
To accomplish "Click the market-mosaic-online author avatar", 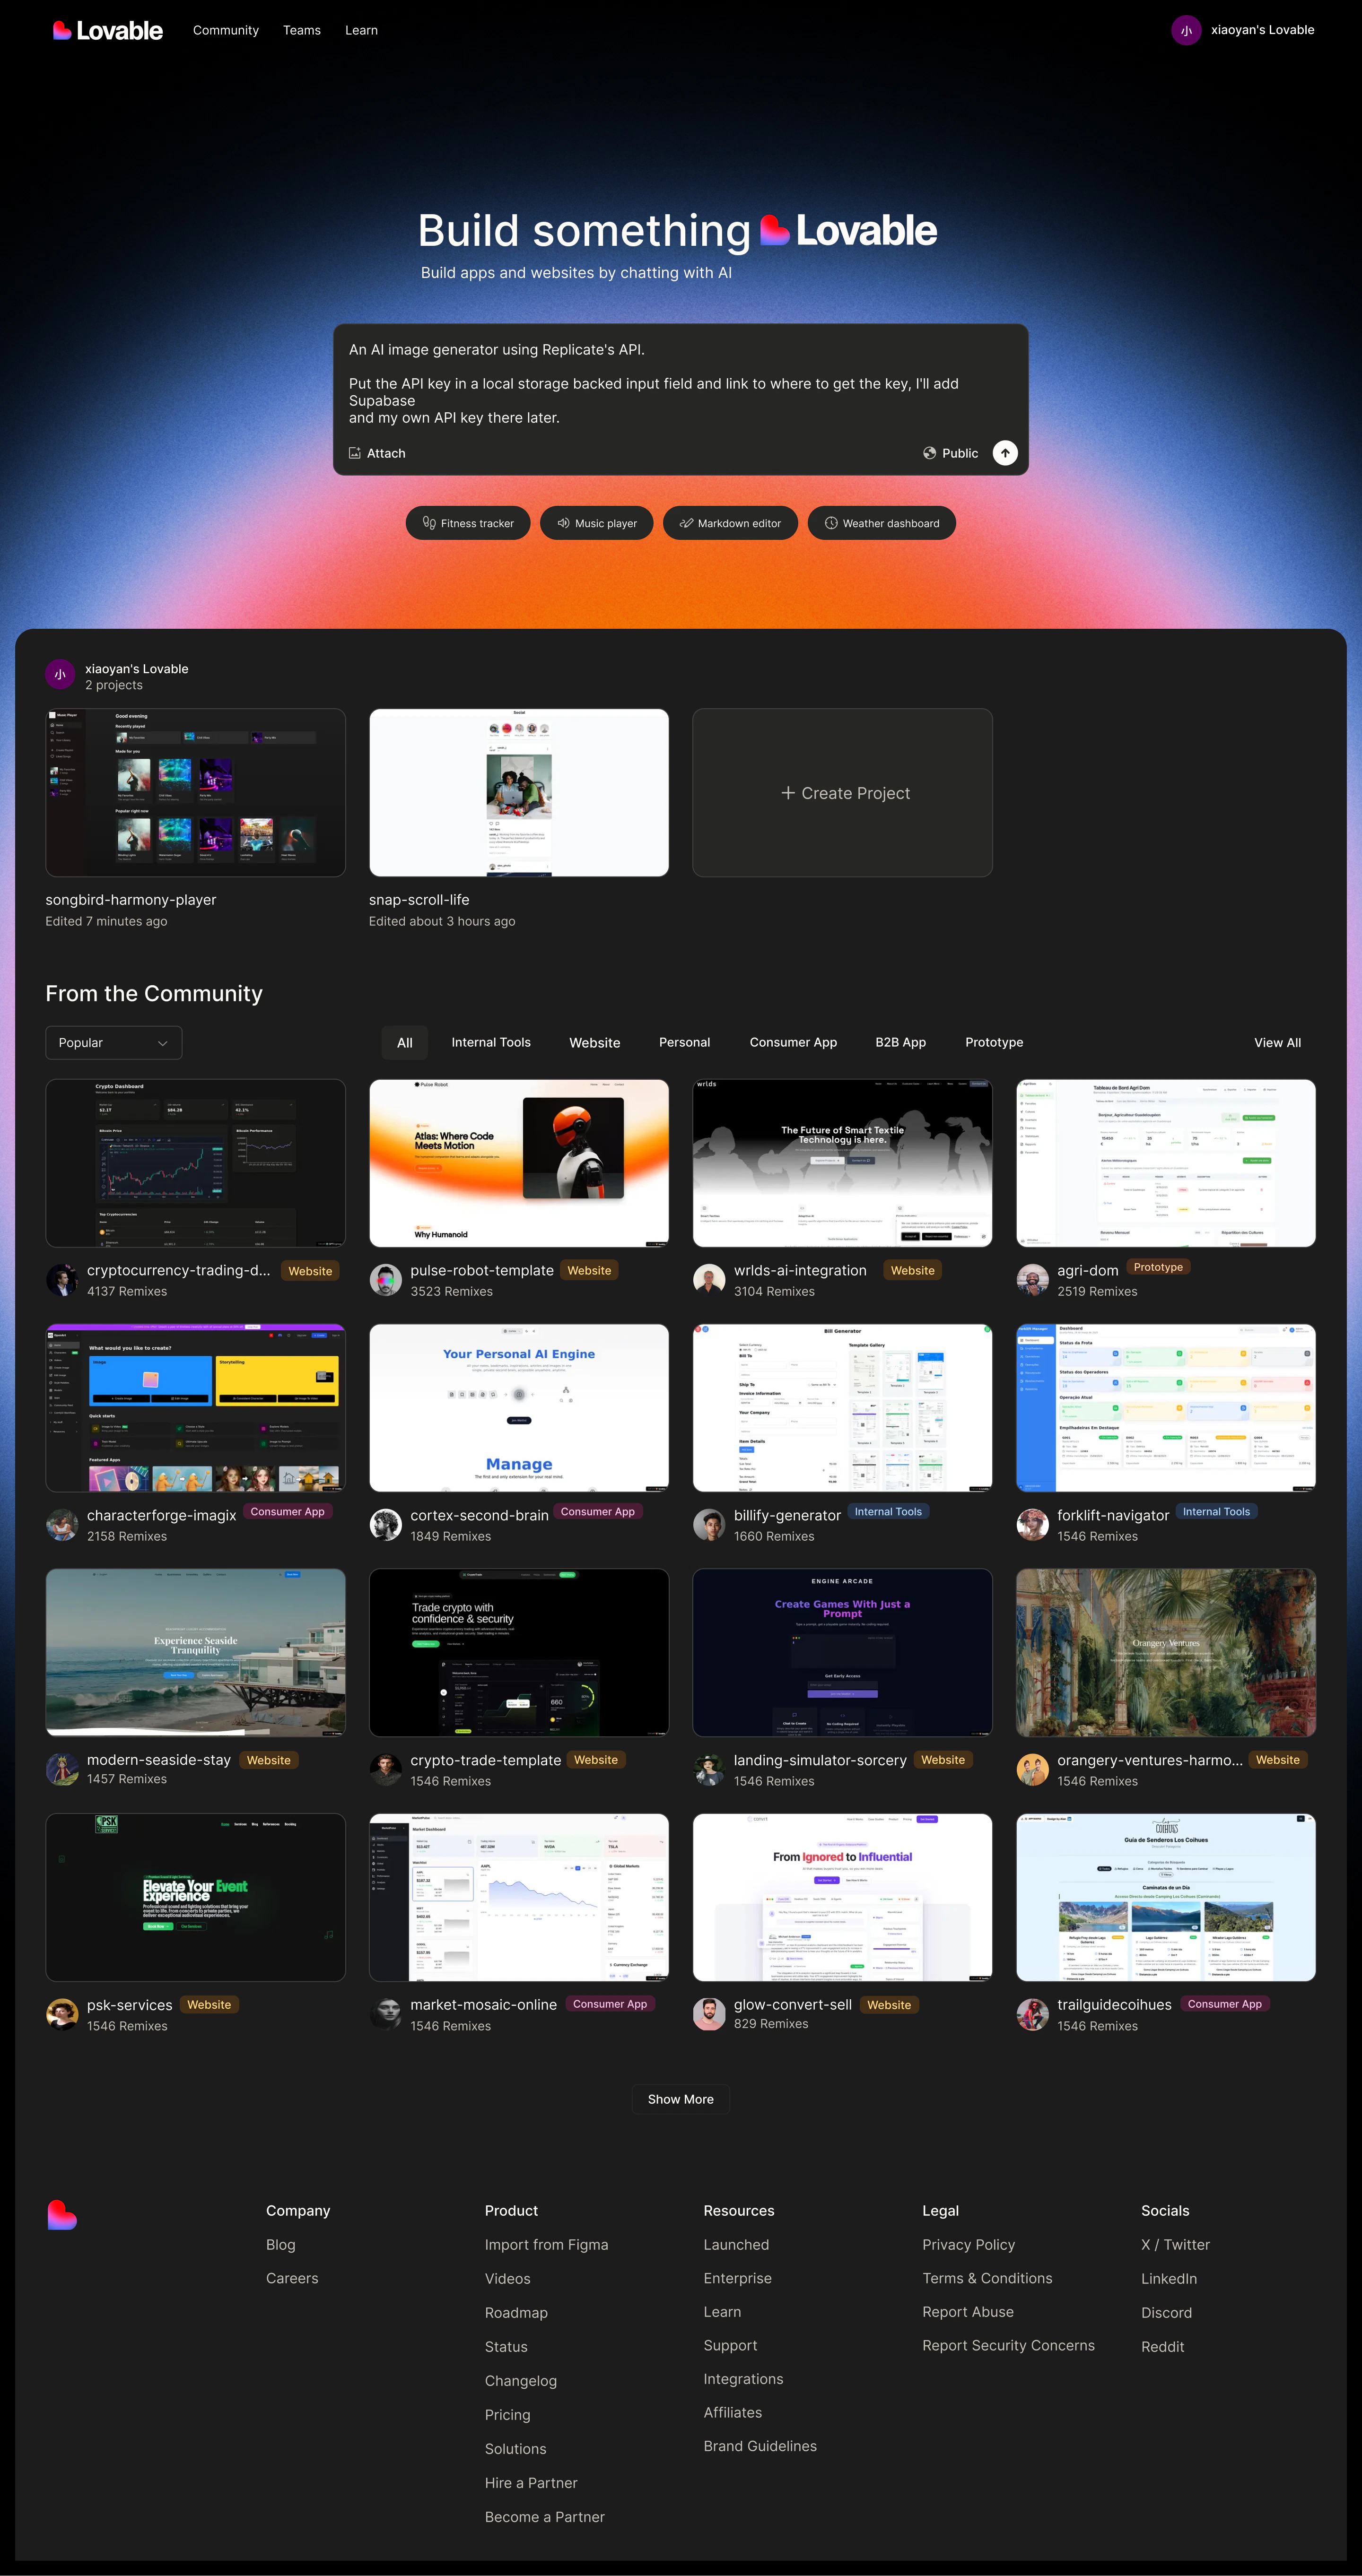I will [x=386, y=2014].
